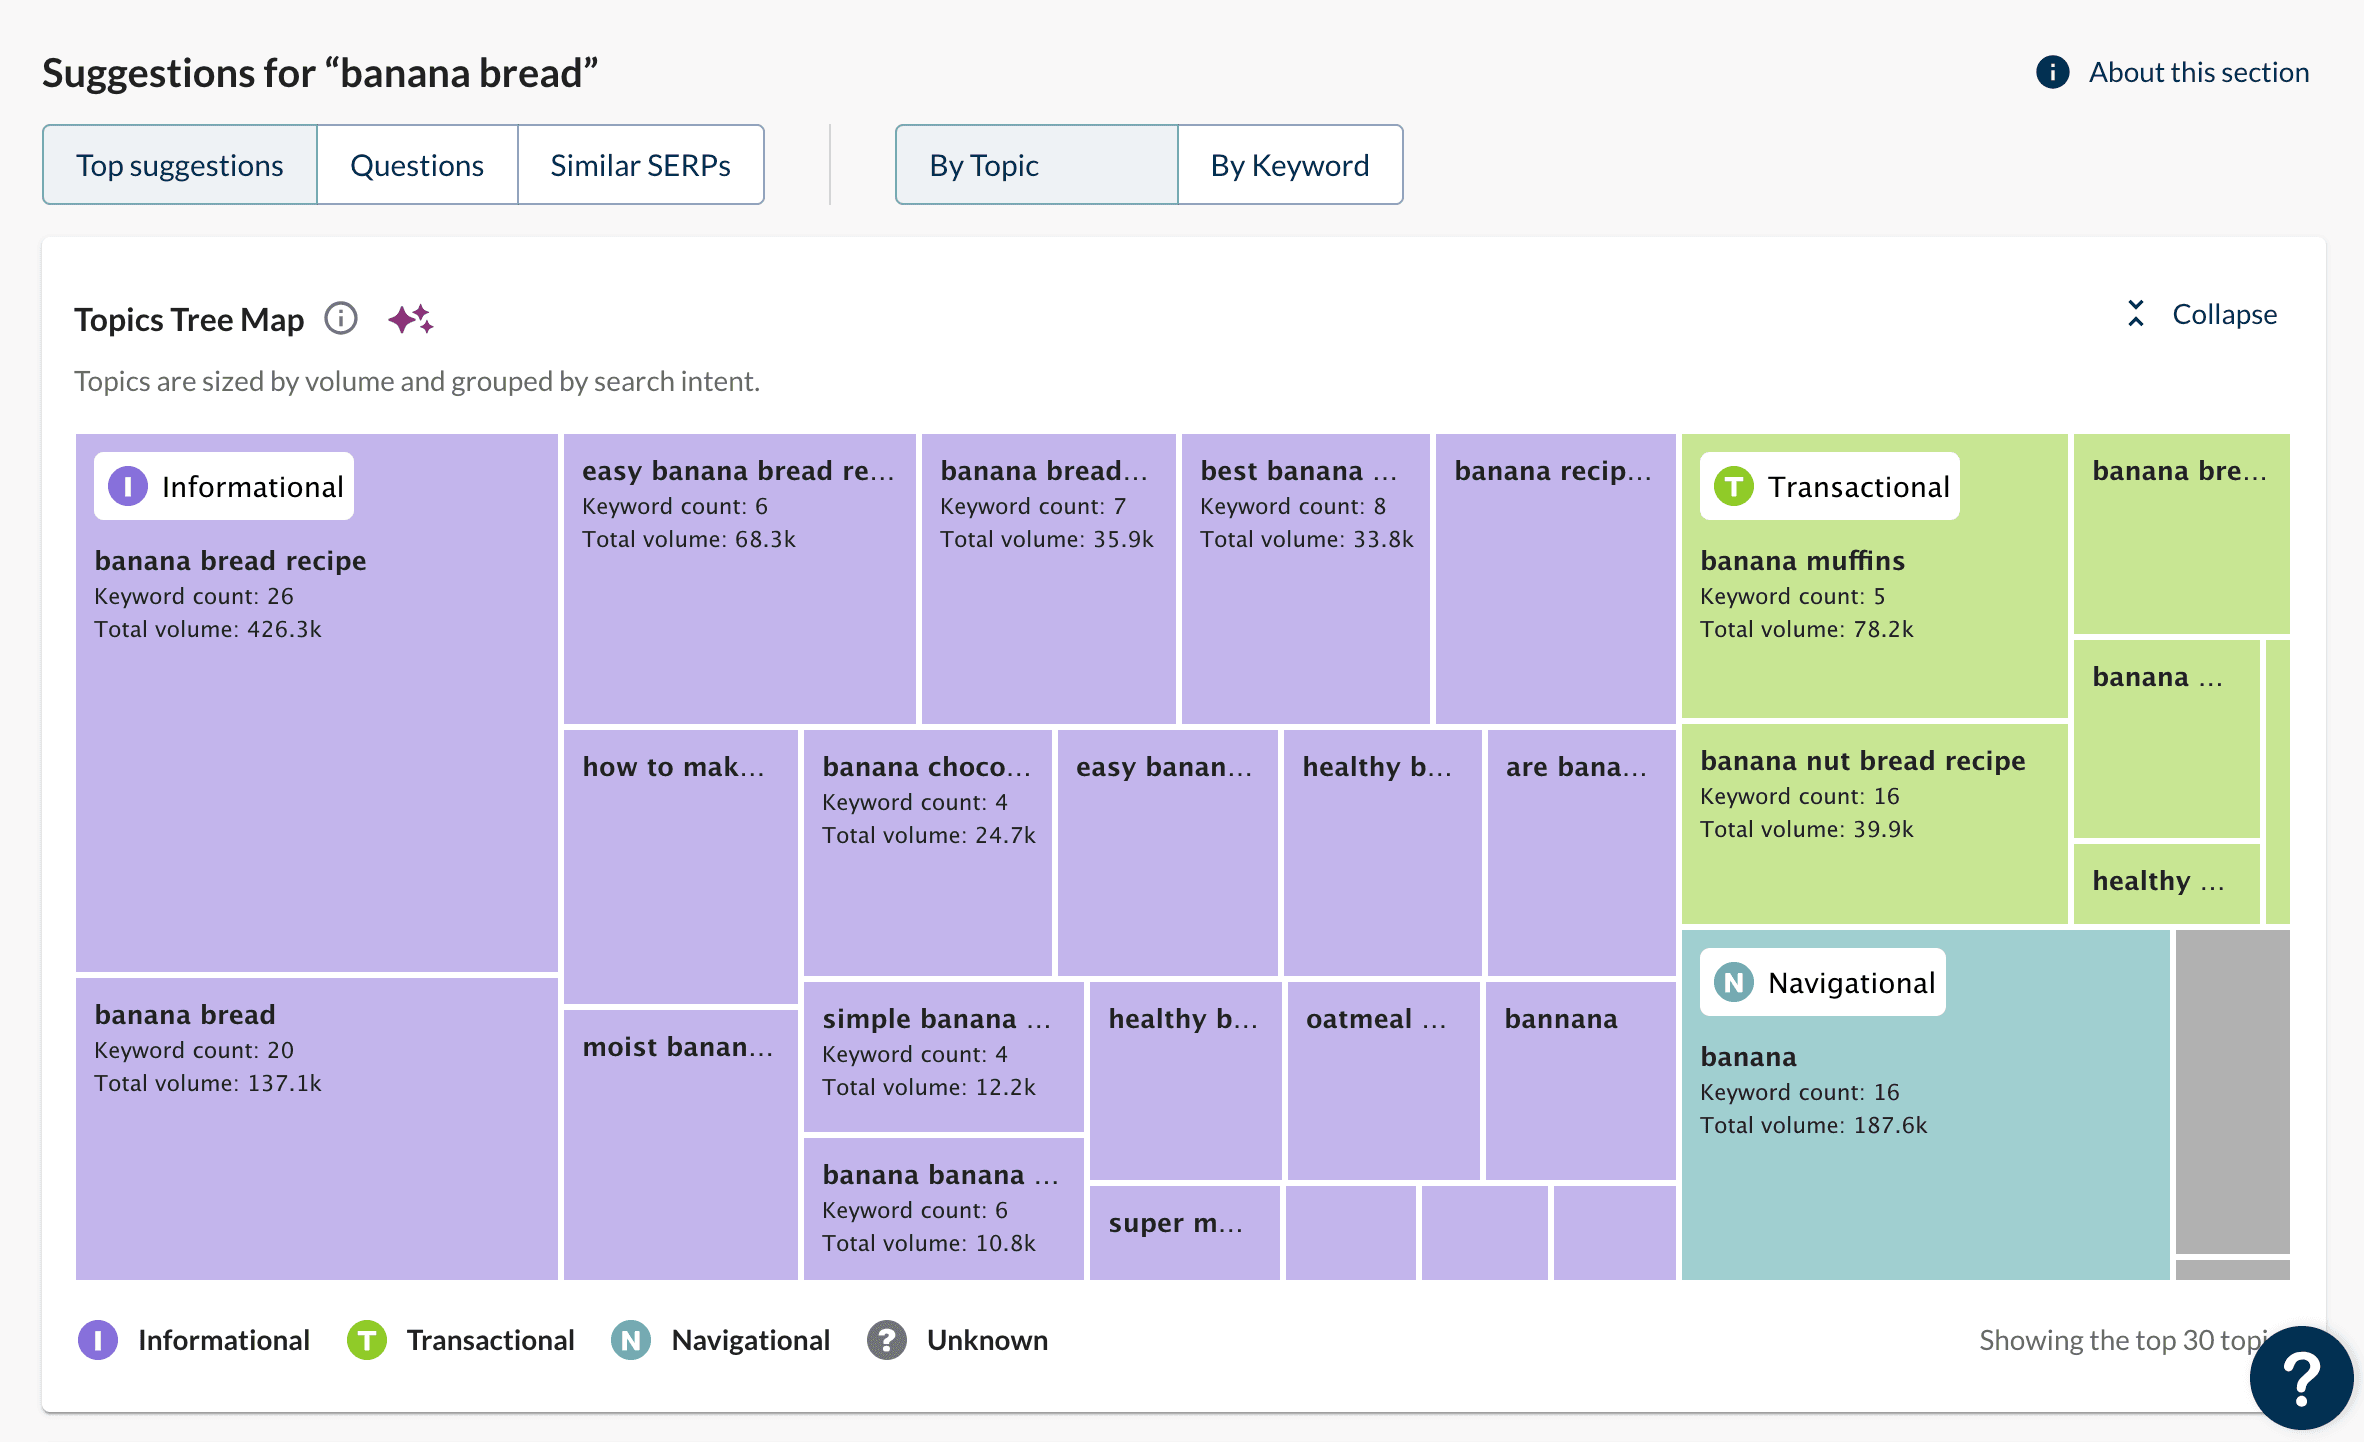Viewport: 2364px width, 1442px height.
Task: Click the Topics Tree Map info icon
Action: click(341, 319)
